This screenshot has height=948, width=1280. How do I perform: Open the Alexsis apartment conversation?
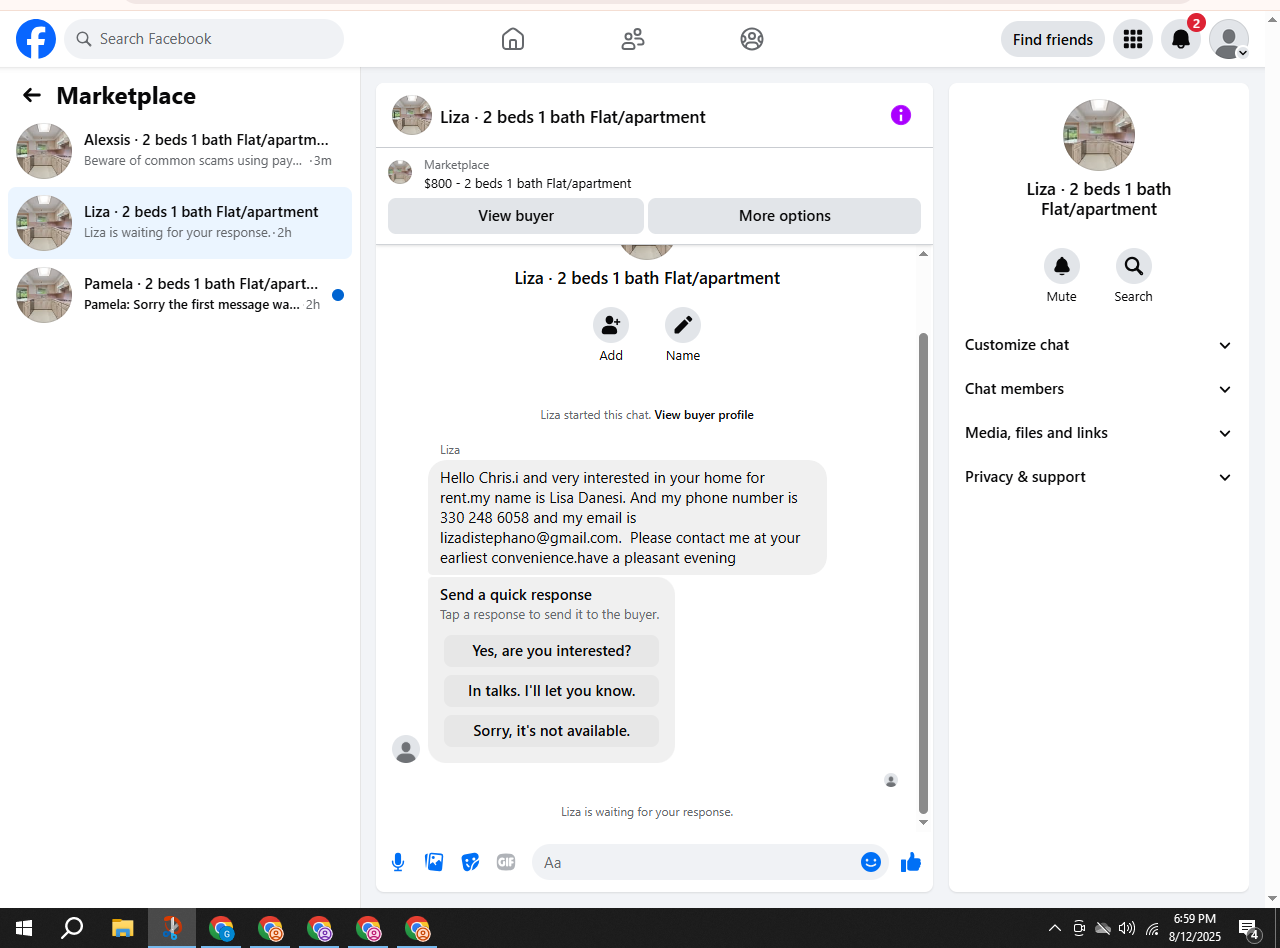[180, 151]
